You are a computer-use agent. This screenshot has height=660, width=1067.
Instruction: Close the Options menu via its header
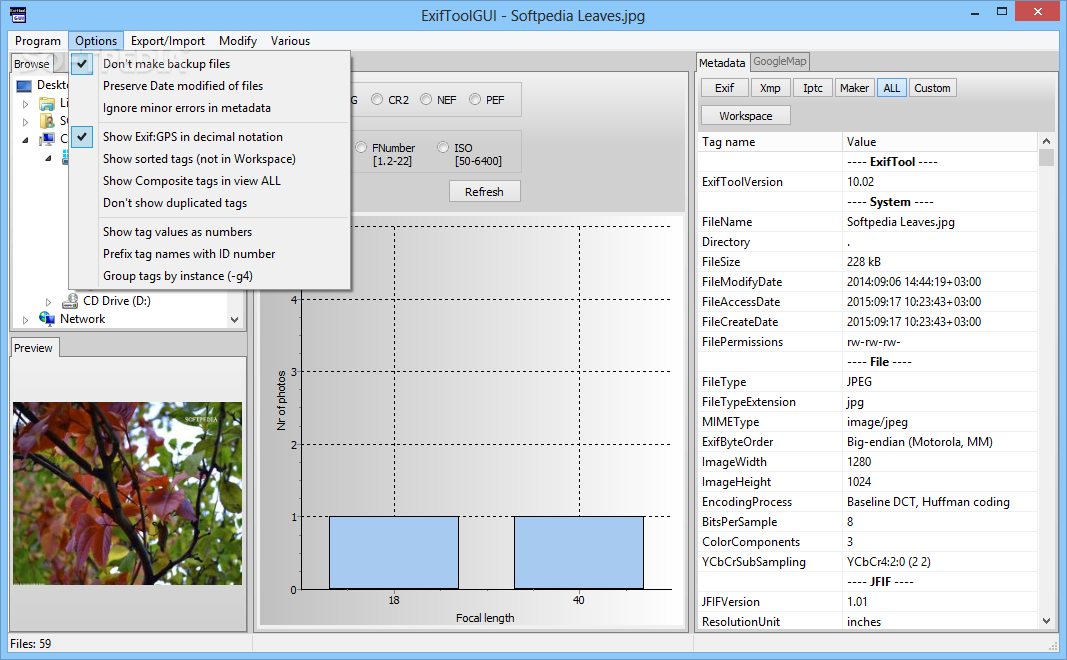pos(96,41)
